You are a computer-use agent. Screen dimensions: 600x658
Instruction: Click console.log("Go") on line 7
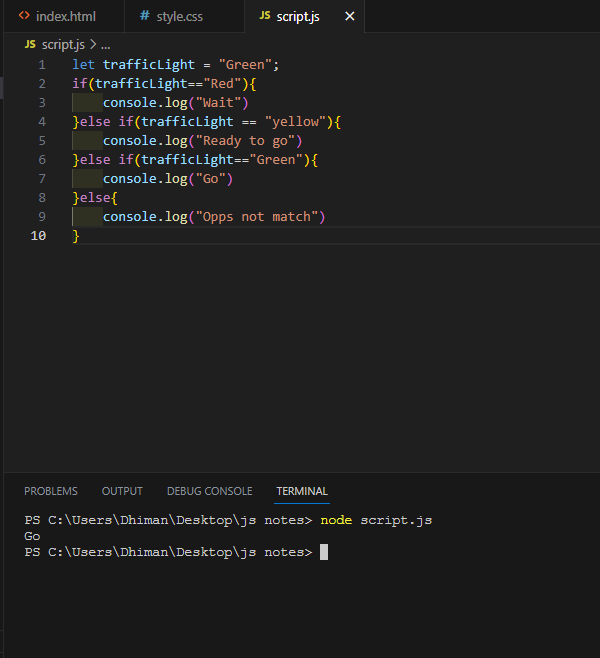pyautogui.click(x=168, y=179)
